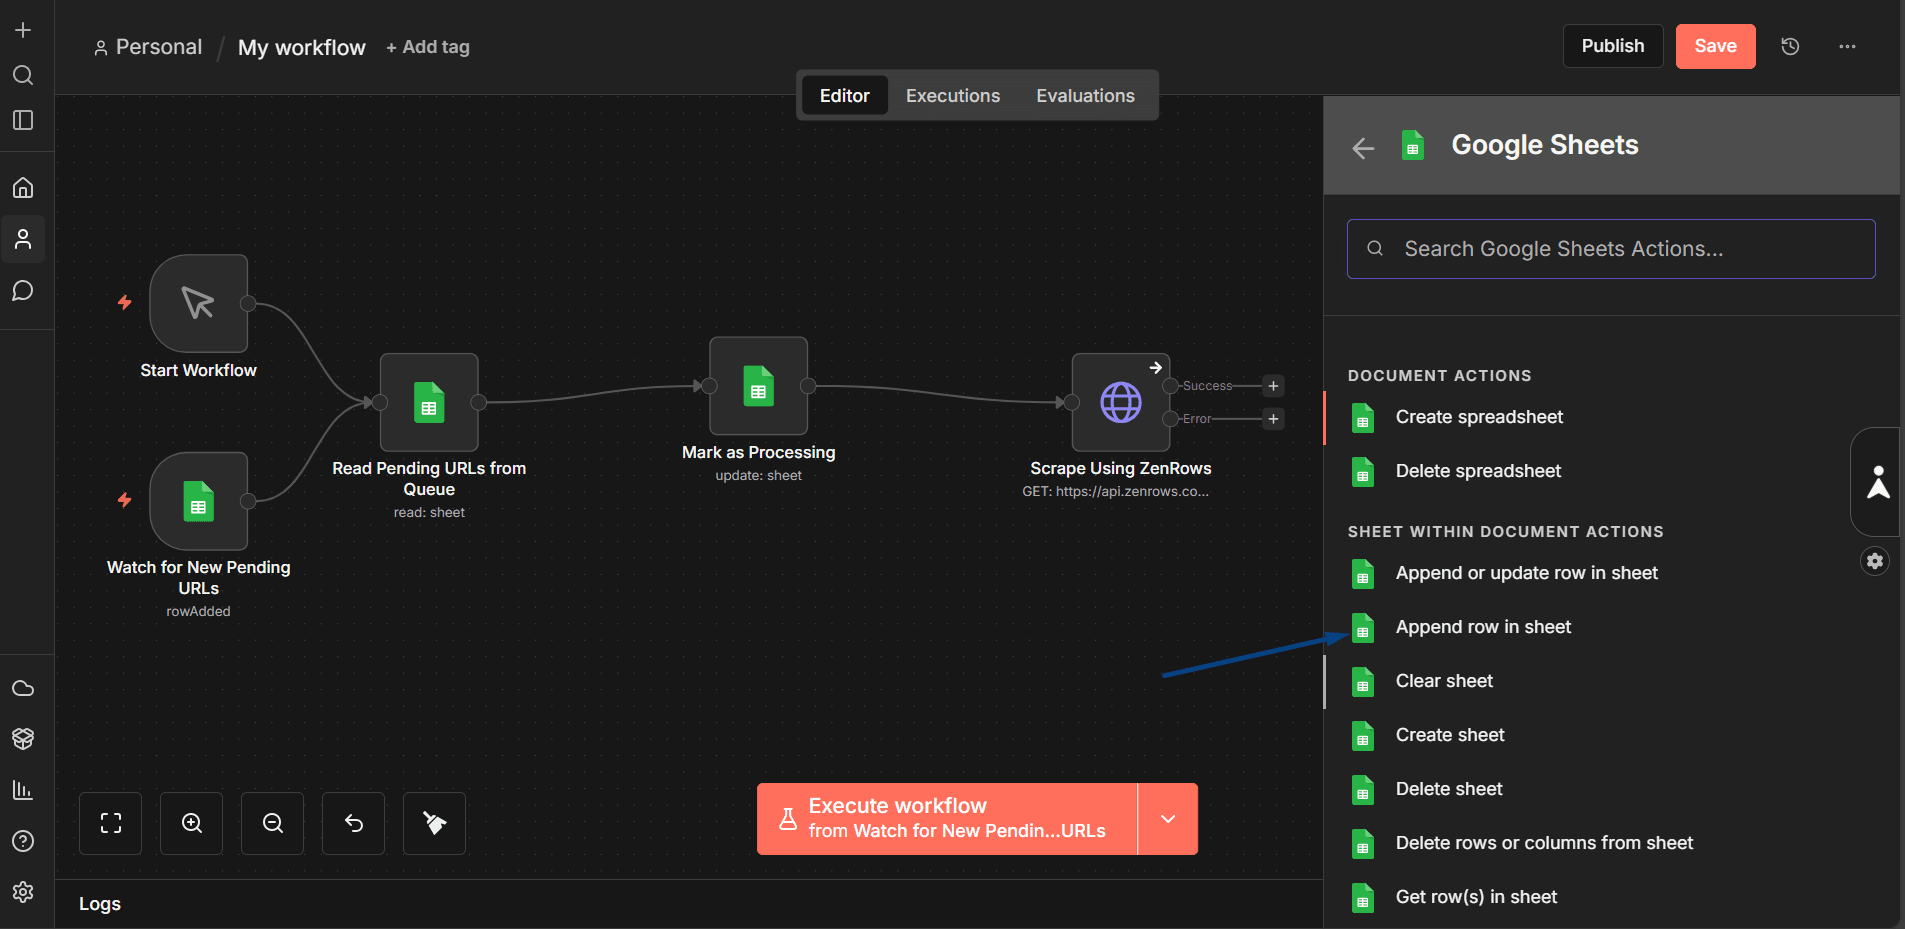Select the Mark as Processing node
Image resolution: width=1905 pixels, height=929 pixels.
tap(759, 386)
